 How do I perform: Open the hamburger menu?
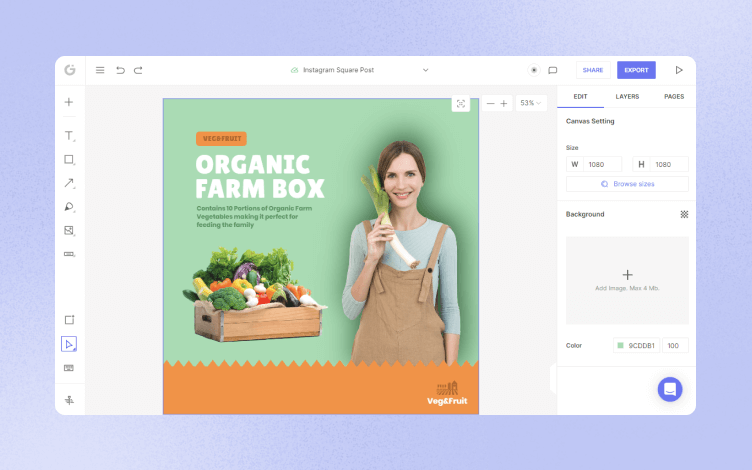(100, 70)
